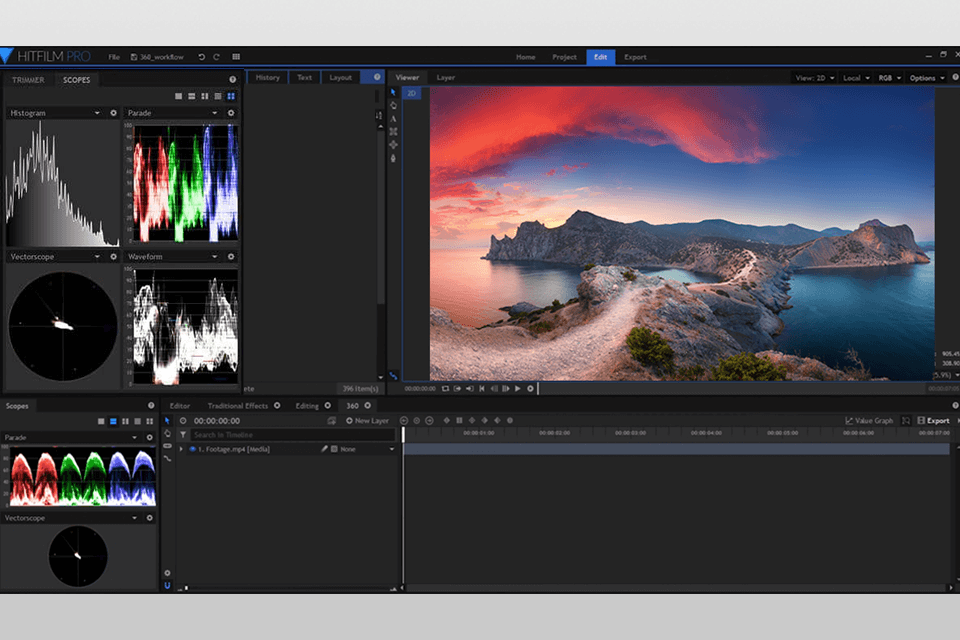Image resolution: width=960 pixels, height=640 pixels.
Task: Open settings gear for bottom Vectorscope
Action: [149, 518]
